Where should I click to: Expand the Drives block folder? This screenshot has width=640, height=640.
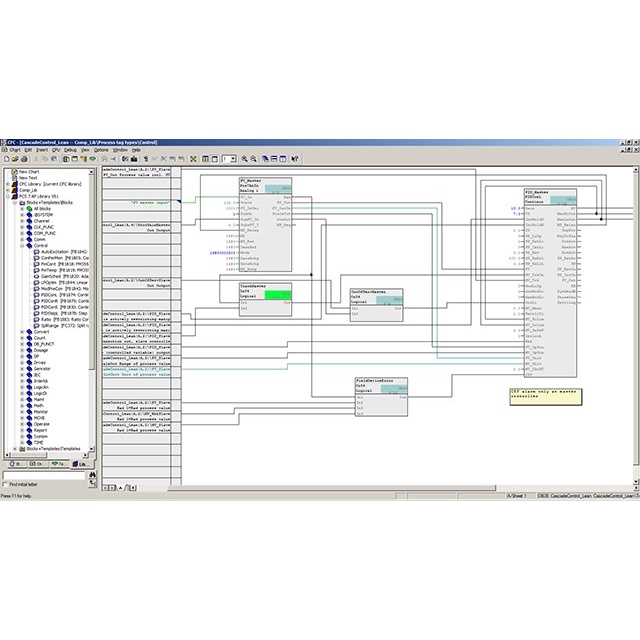(23, 363)
